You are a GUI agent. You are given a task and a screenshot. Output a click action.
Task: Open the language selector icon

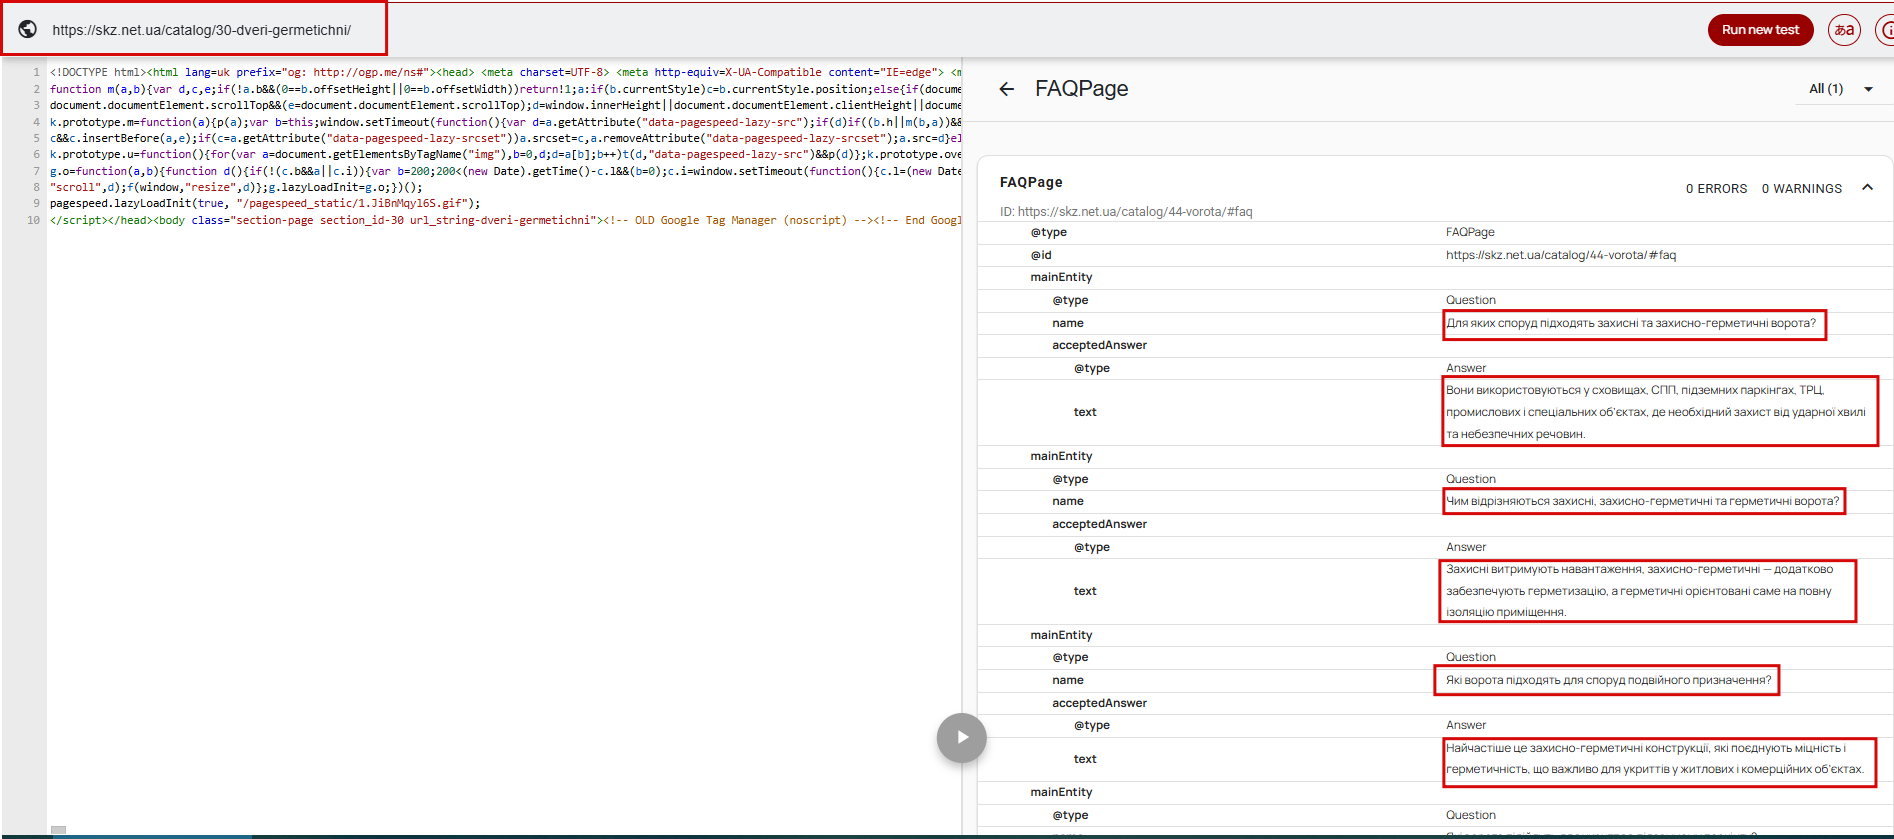1844,30
